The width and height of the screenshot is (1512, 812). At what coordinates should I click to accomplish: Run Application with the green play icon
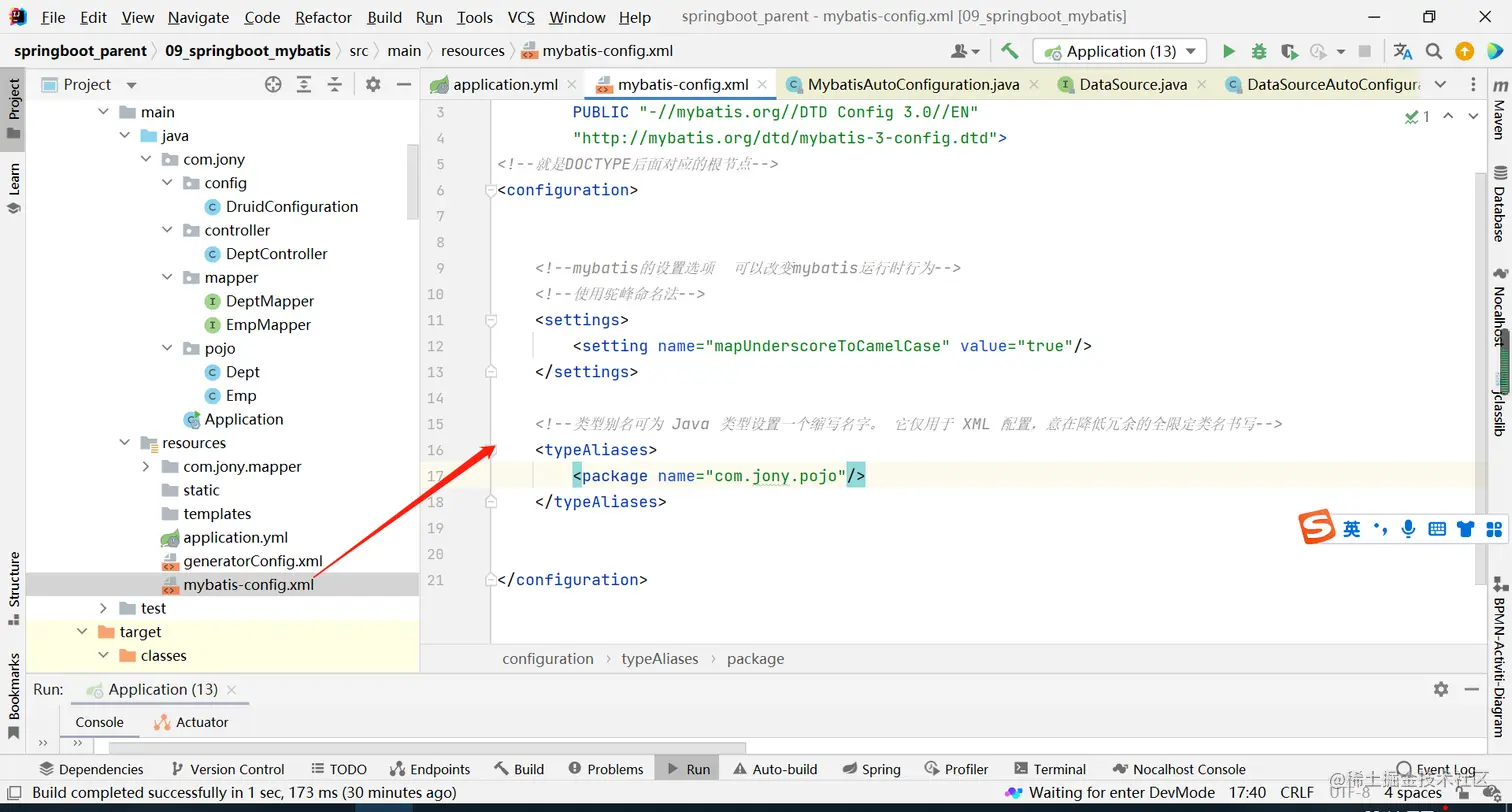[x=1229, y=51]
